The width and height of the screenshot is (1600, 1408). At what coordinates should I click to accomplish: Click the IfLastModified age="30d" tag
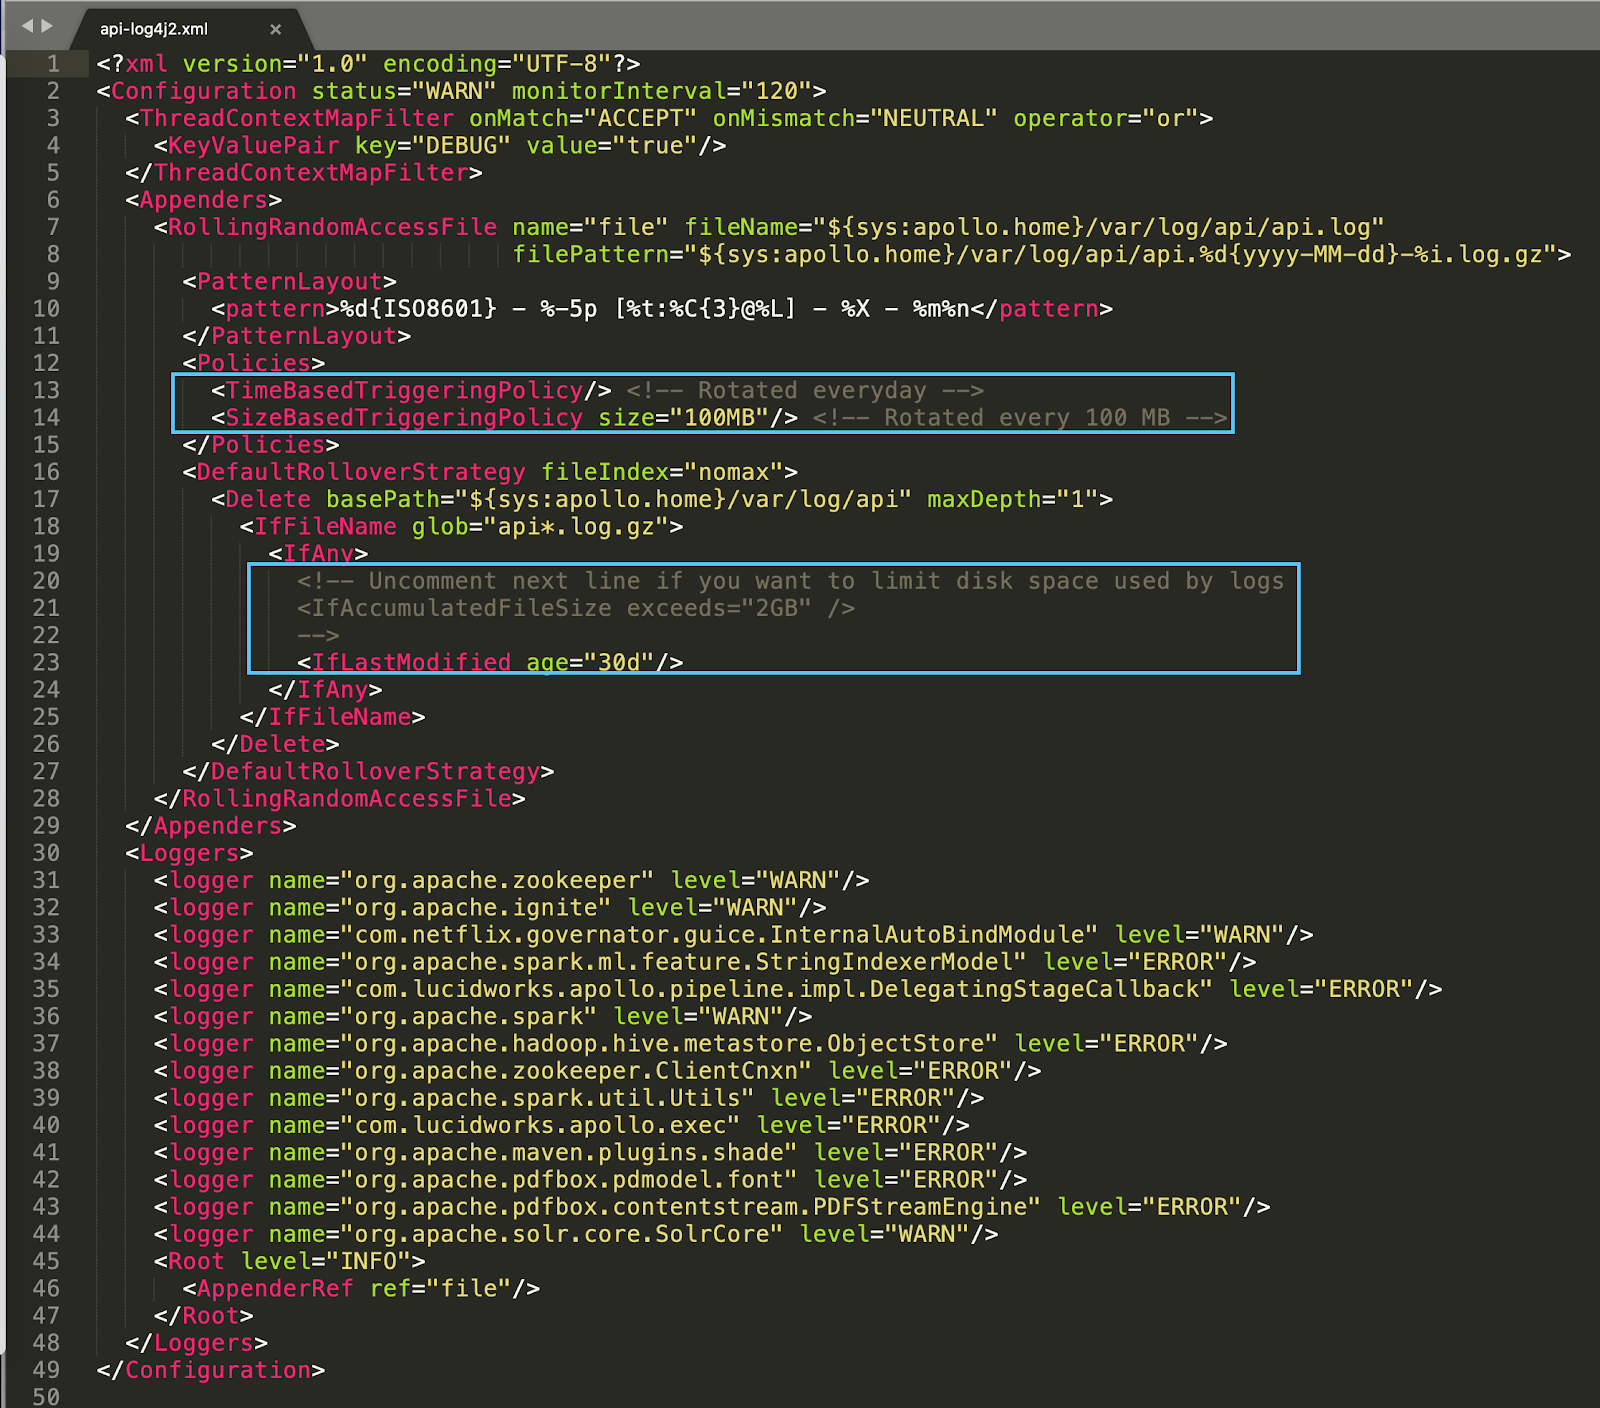click(x=490, y=662)
